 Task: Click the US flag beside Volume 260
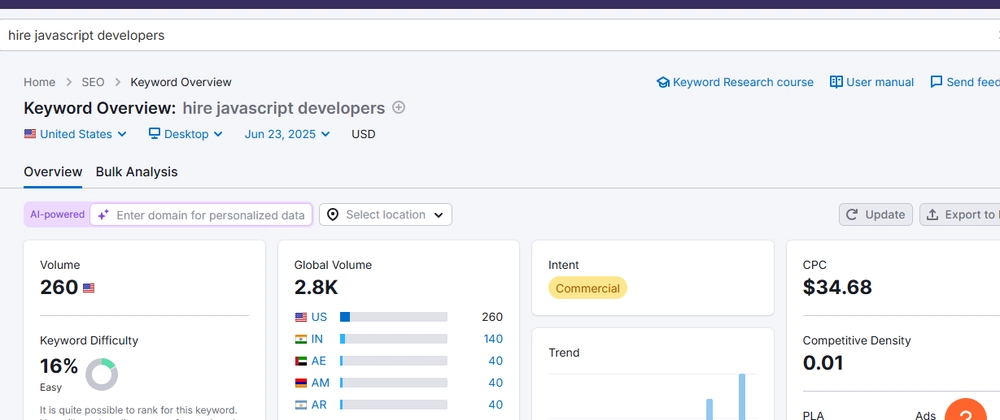89,288
